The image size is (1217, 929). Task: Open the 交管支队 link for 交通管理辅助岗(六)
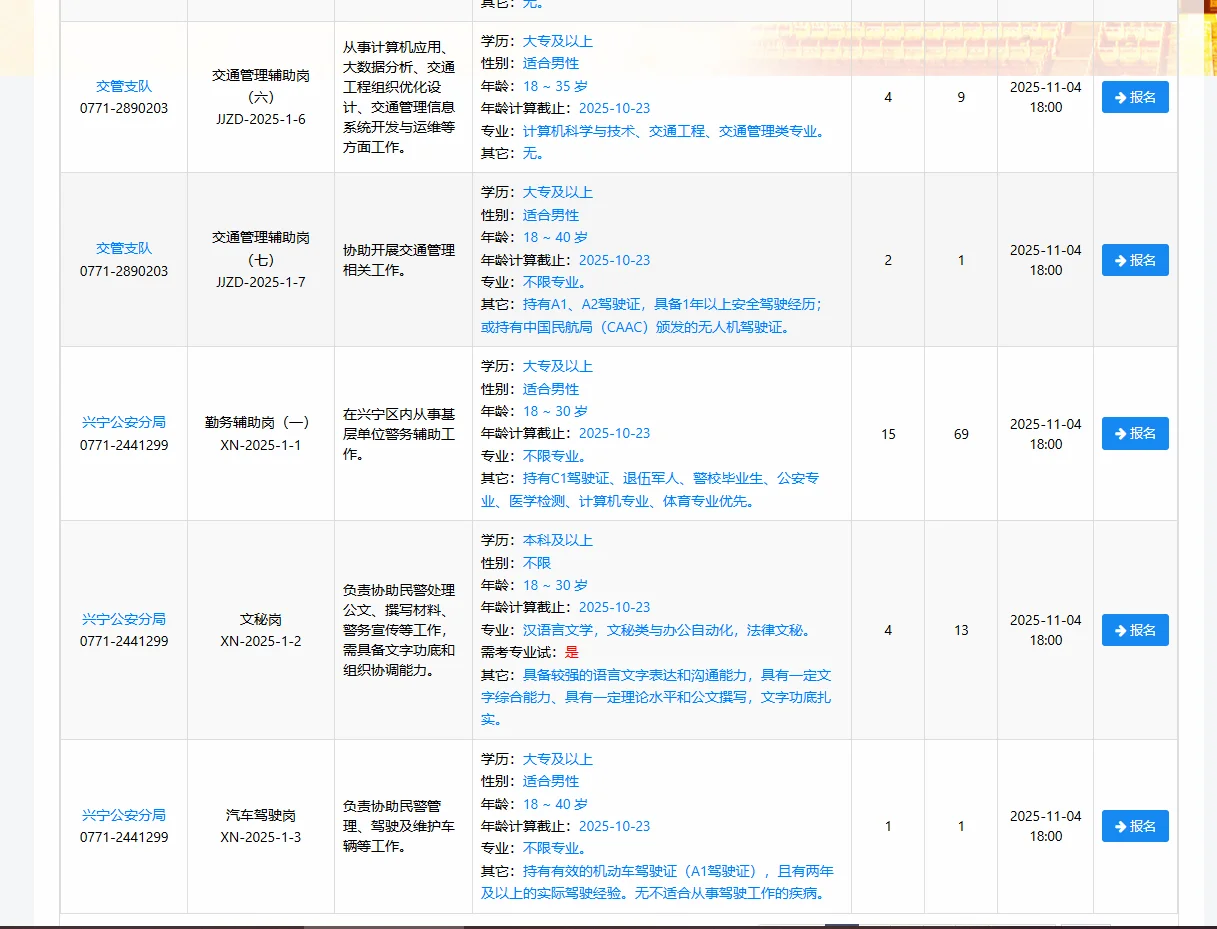[x=123, y=86]
